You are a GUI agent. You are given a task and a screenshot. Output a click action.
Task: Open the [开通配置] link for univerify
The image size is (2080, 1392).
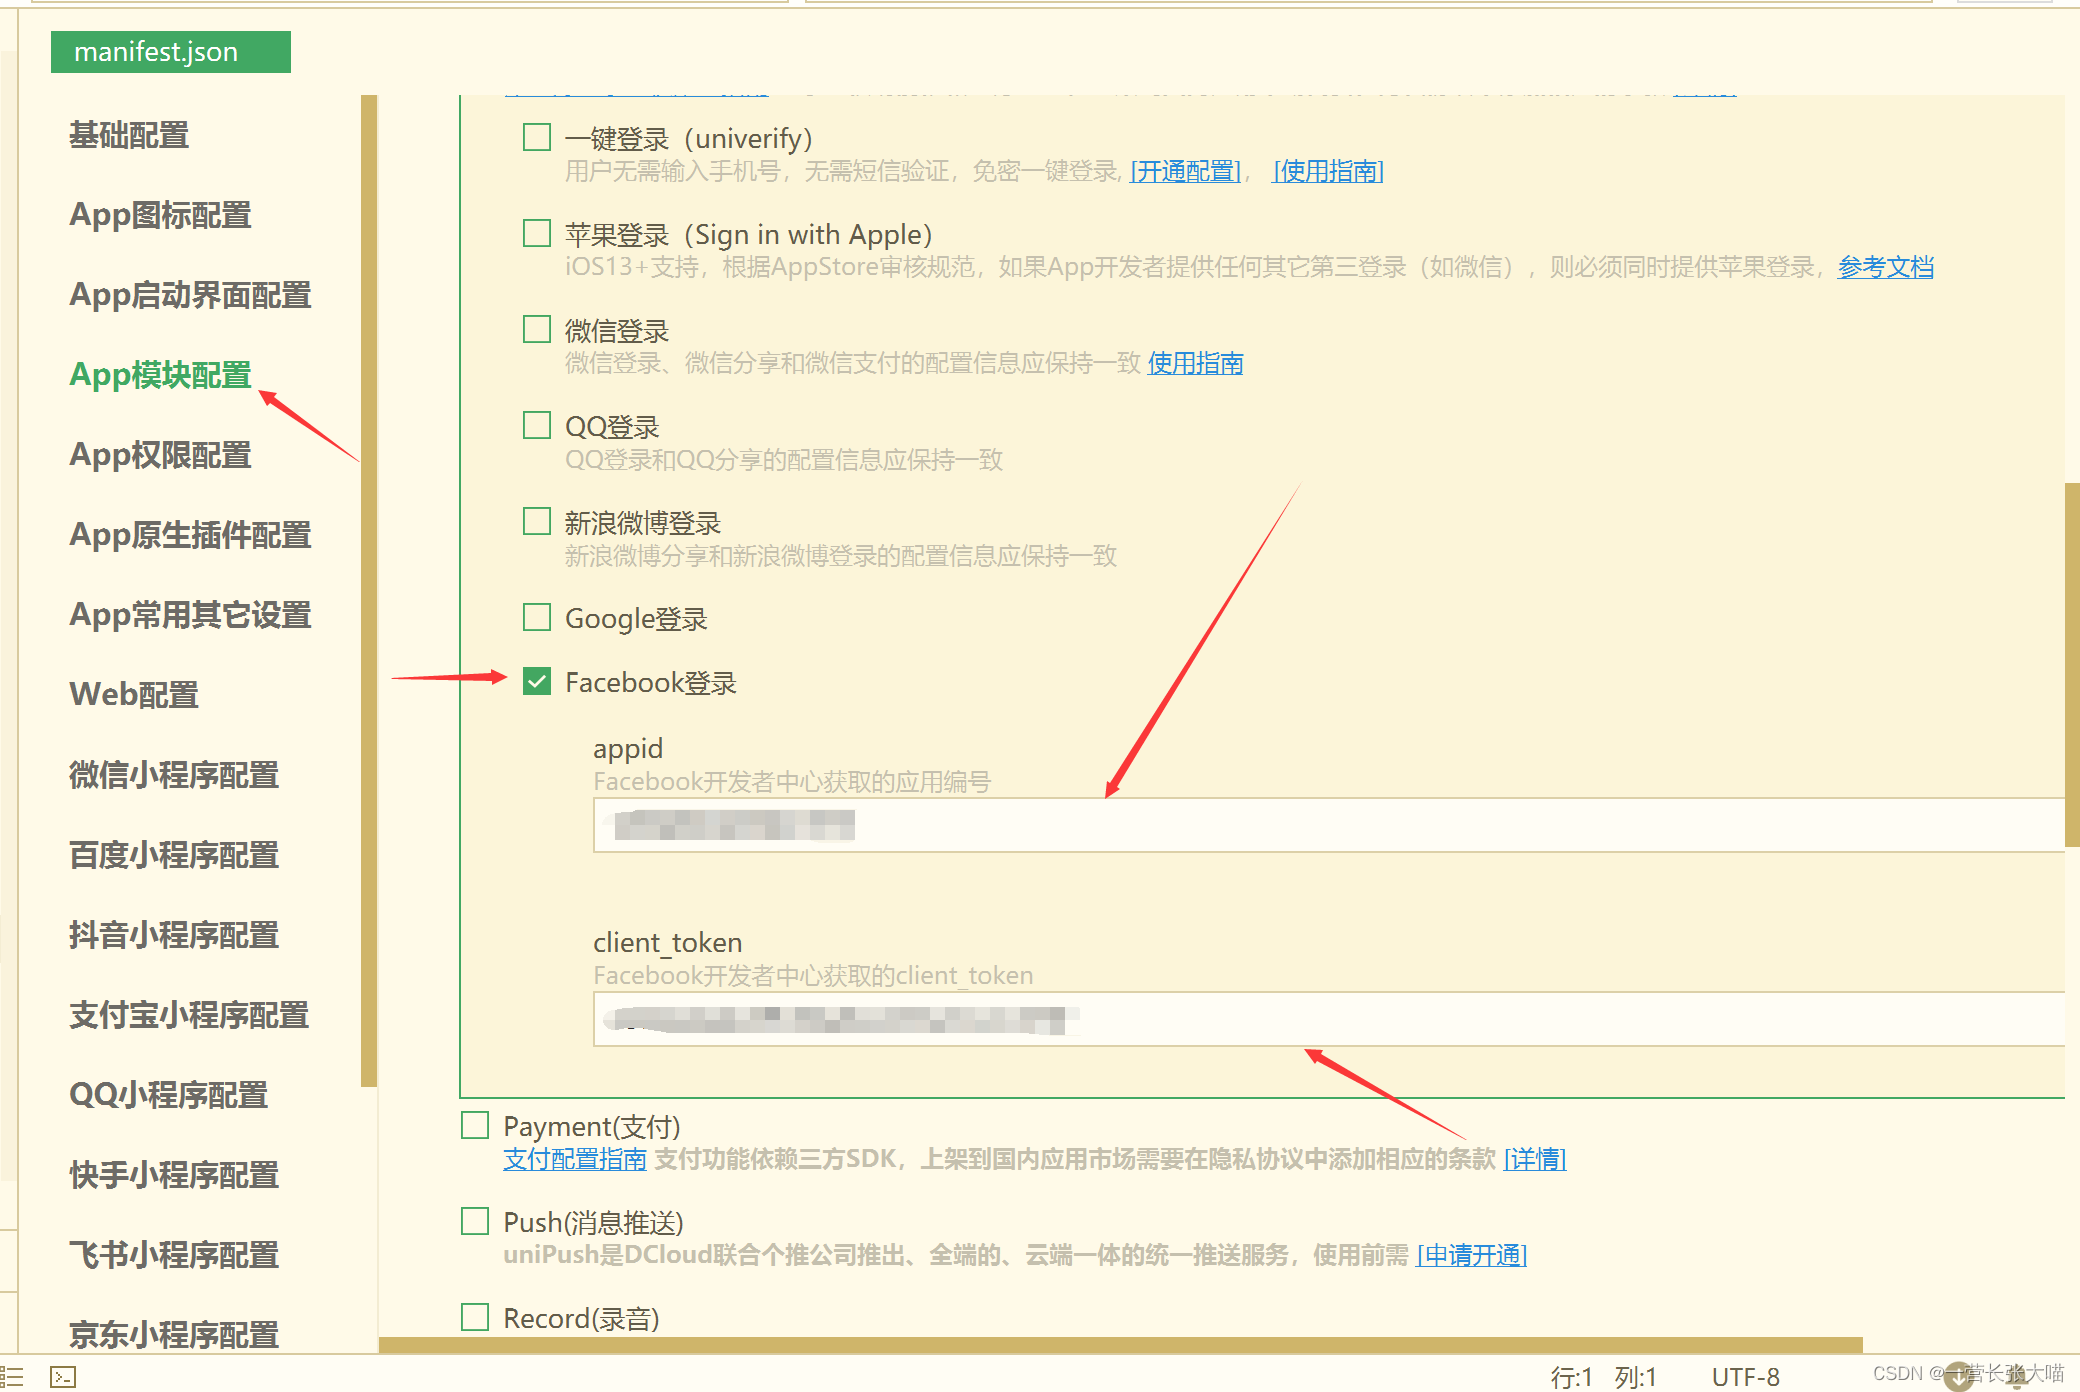click(1185, 171)
